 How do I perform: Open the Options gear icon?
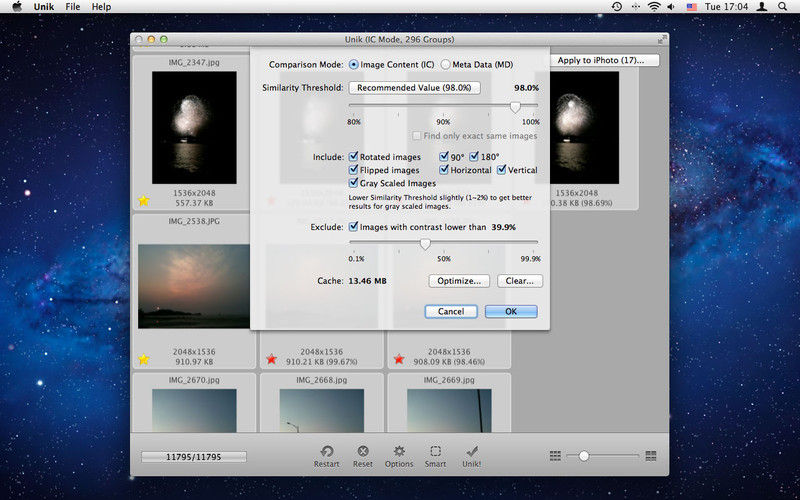coord(399,451)
